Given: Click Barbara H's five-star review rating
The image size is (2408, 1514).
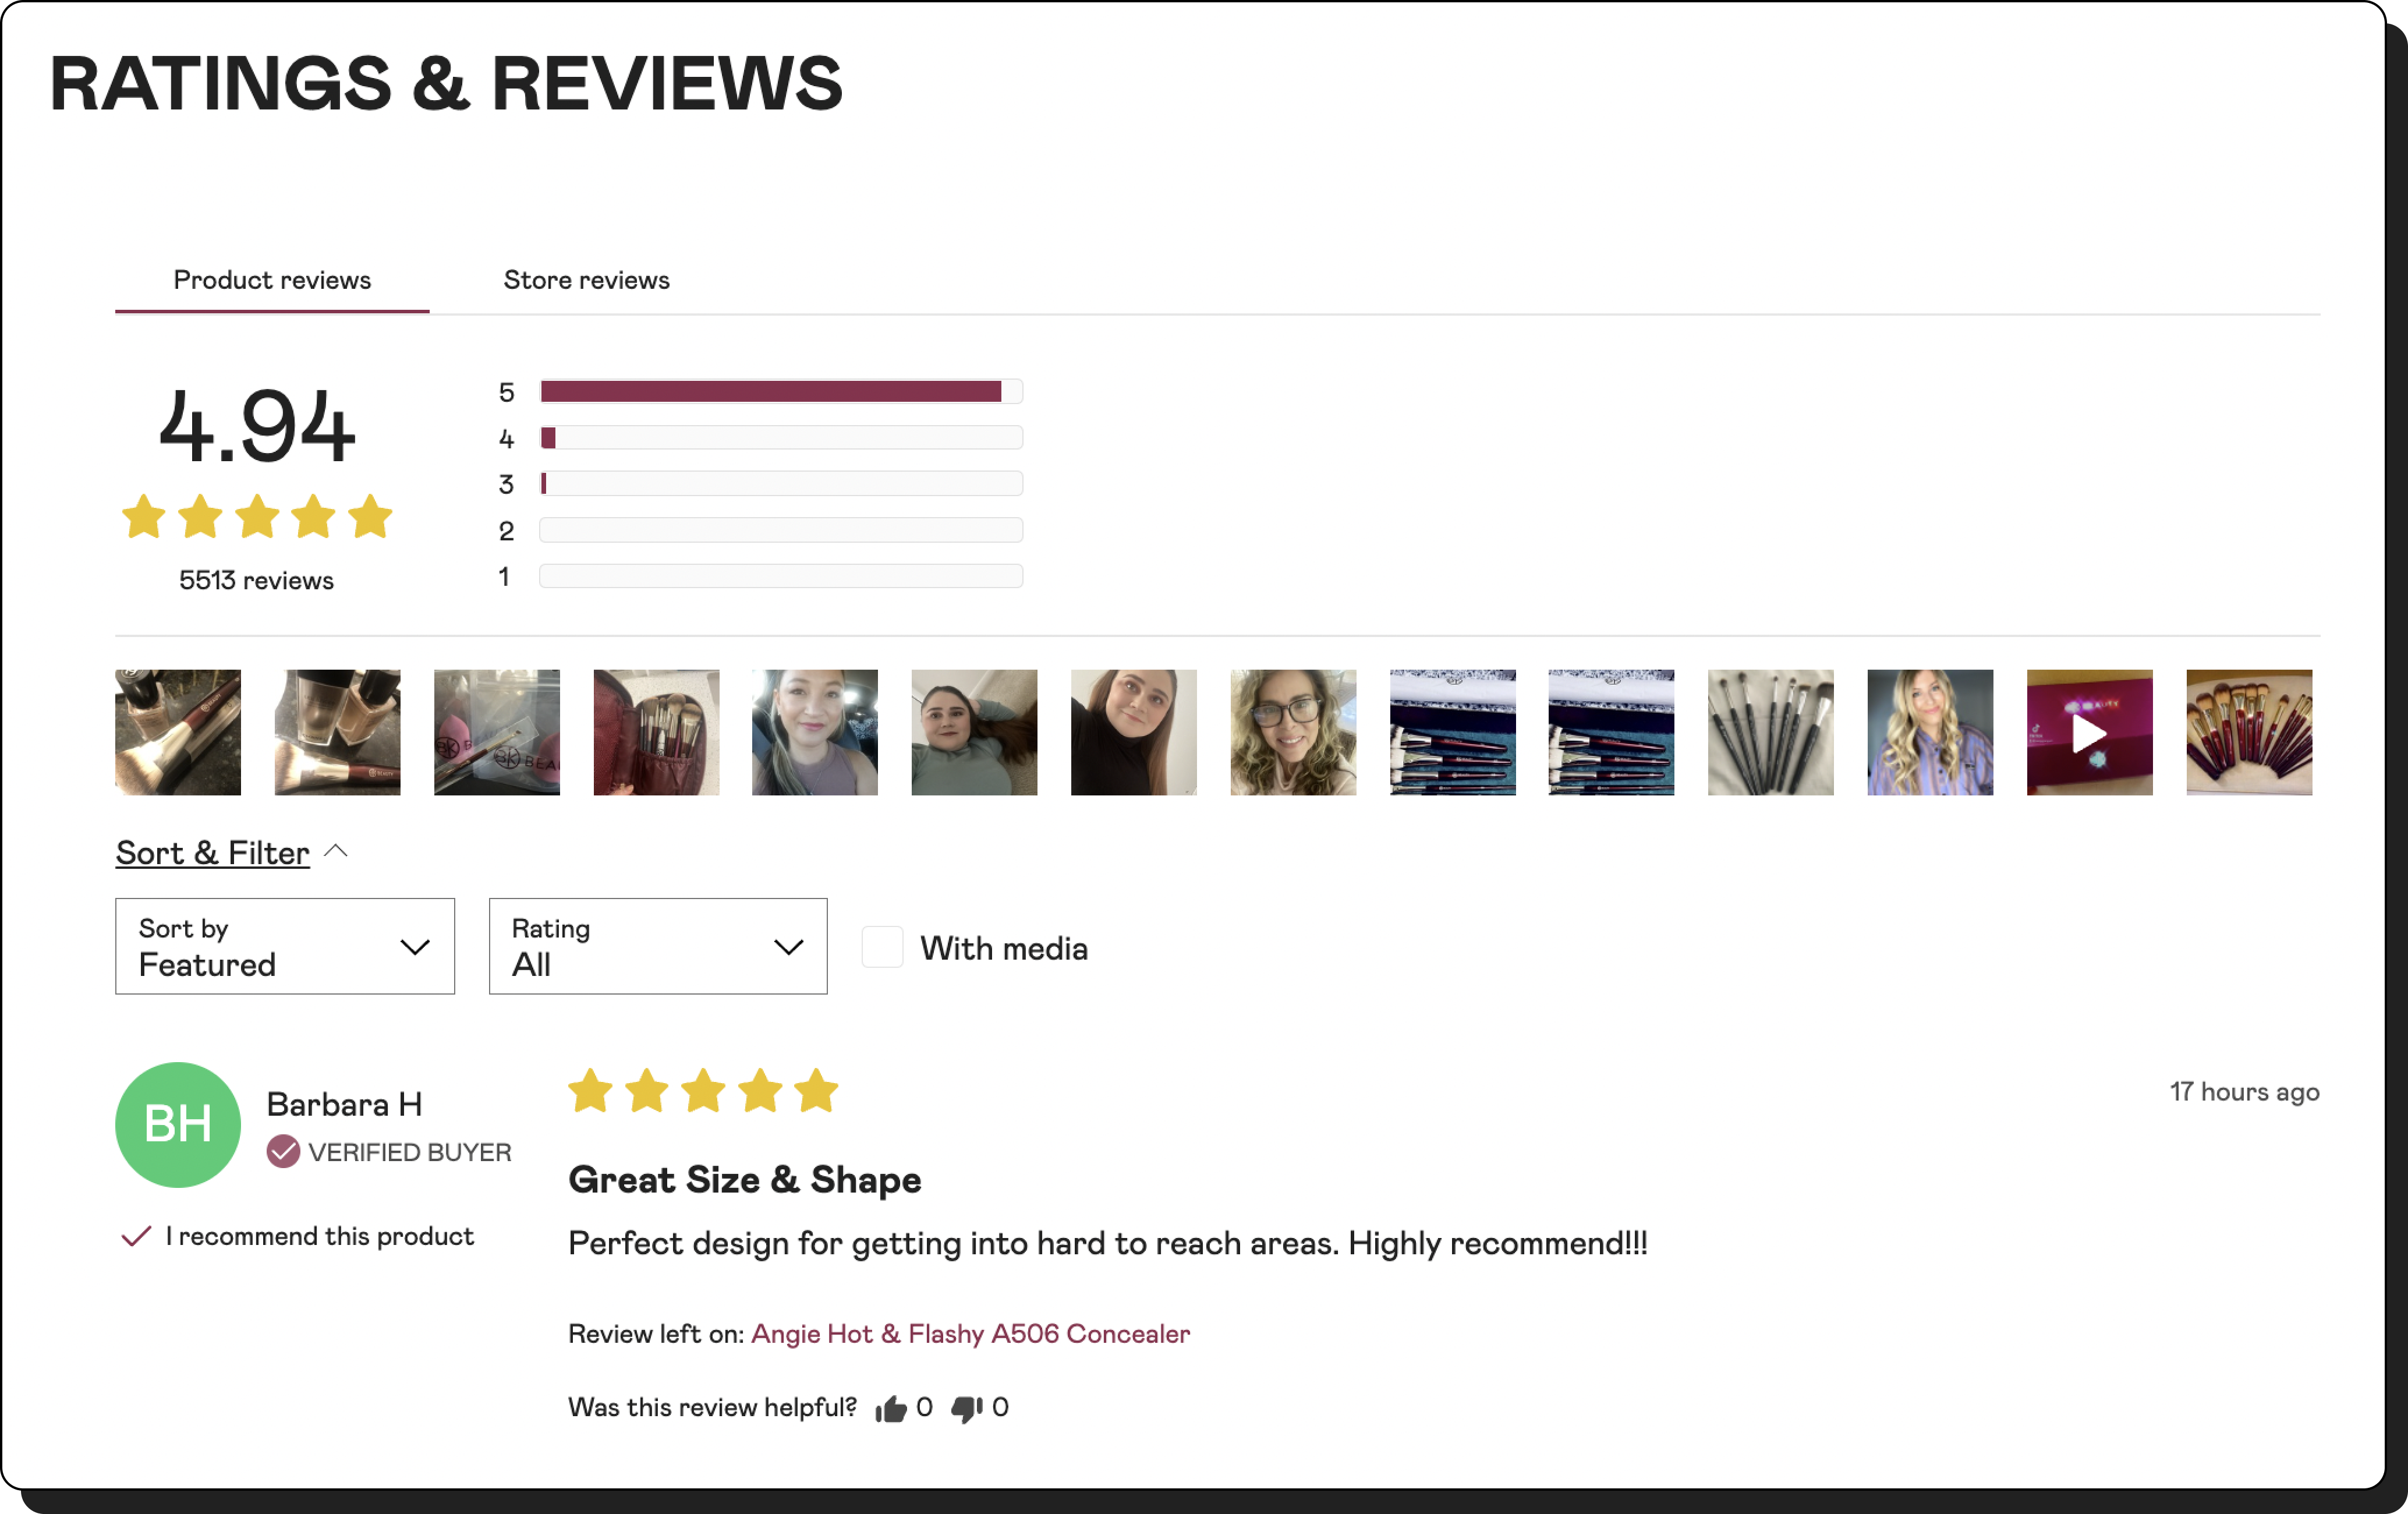Looking at the screenshot, I should pyautogui.click(x=704, y=1091).
